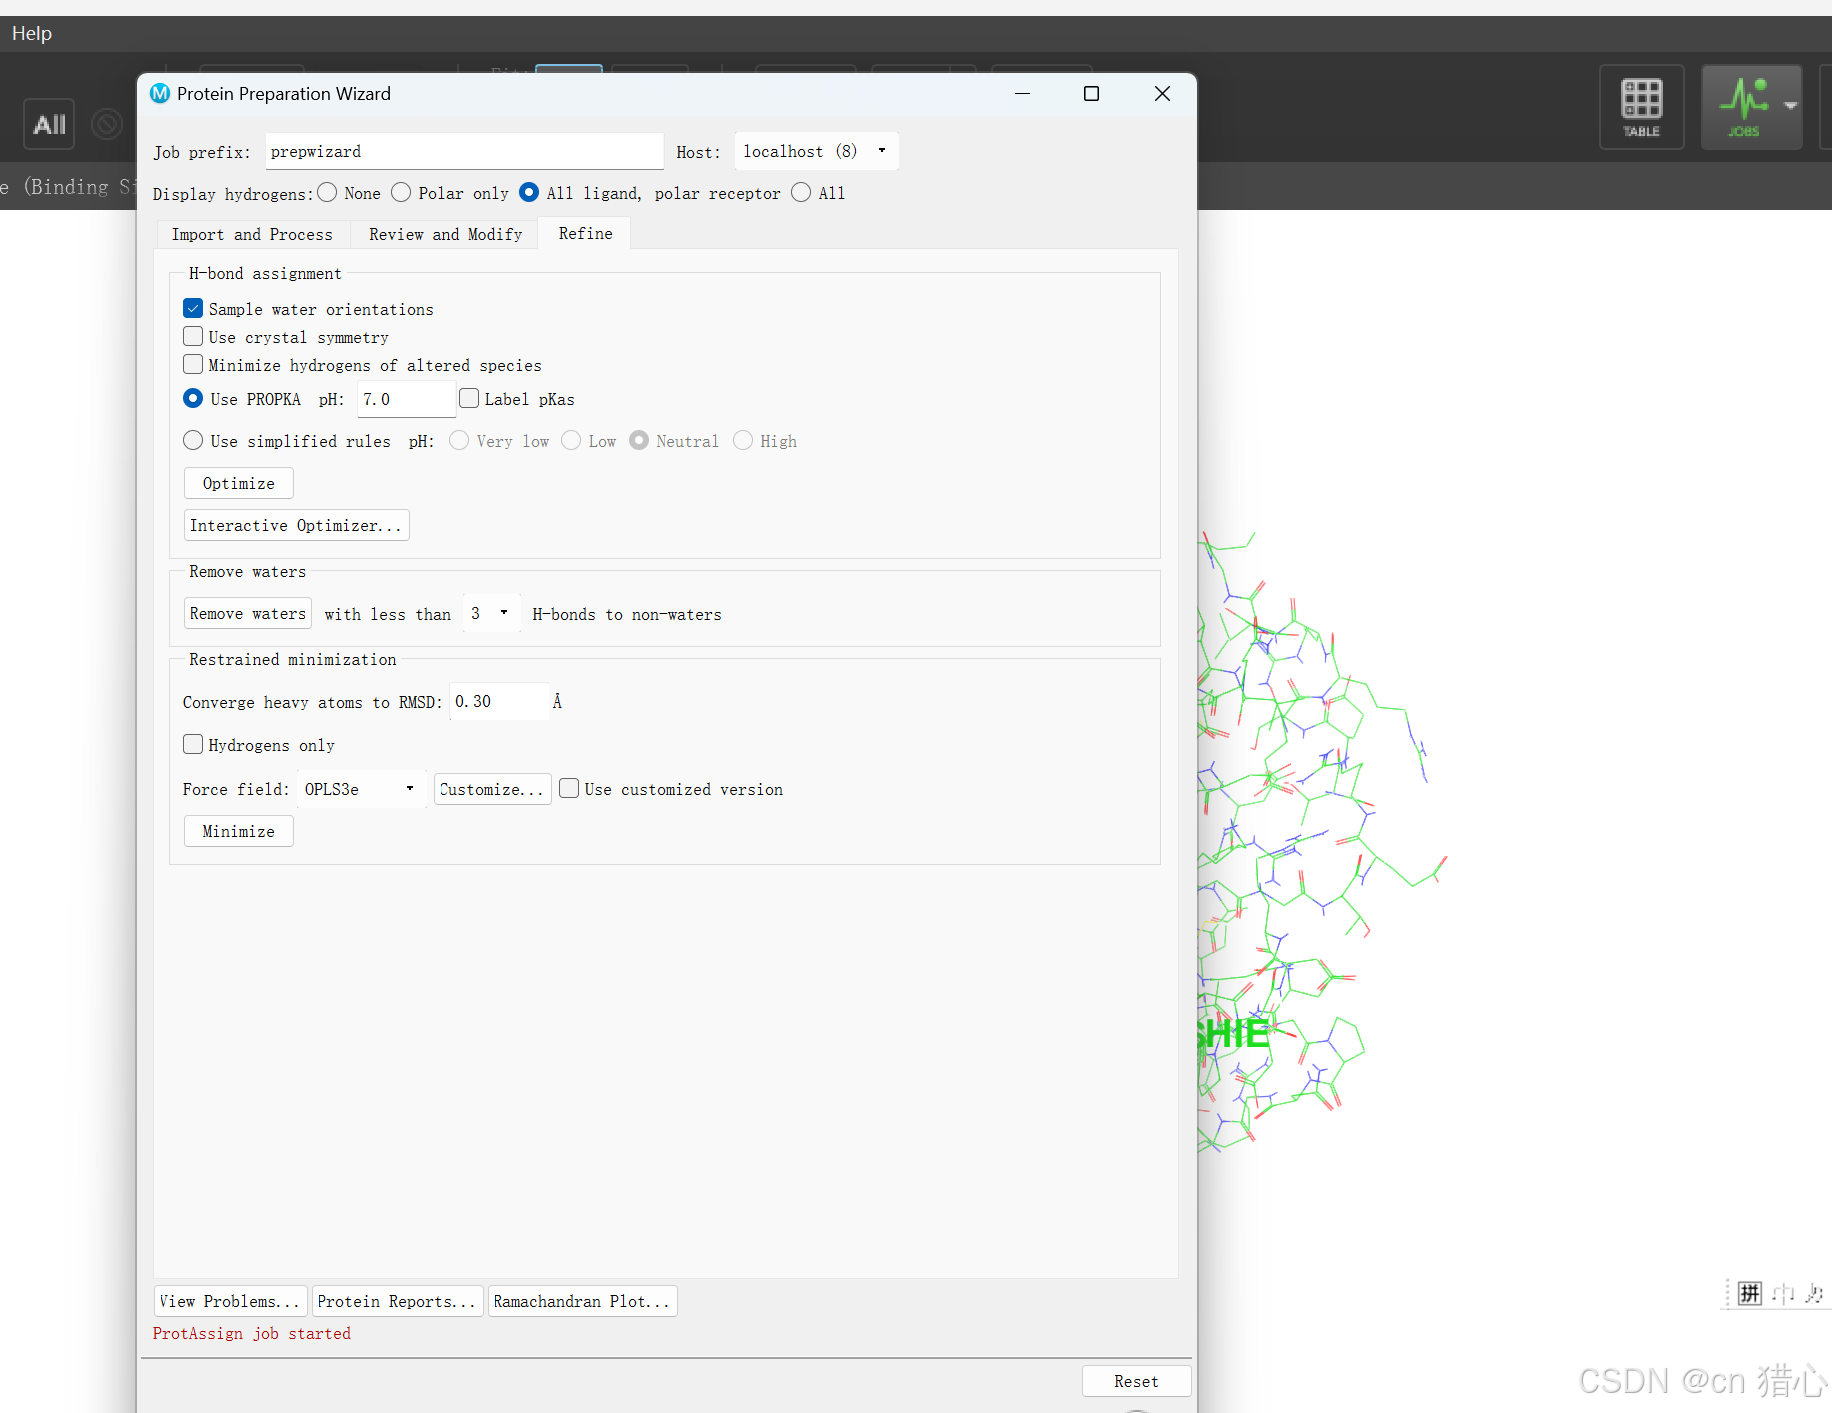Viewport: 1832px width, 1413px height.
Task: Click the ProtAssign job started status text
Action: [252, 1333]
